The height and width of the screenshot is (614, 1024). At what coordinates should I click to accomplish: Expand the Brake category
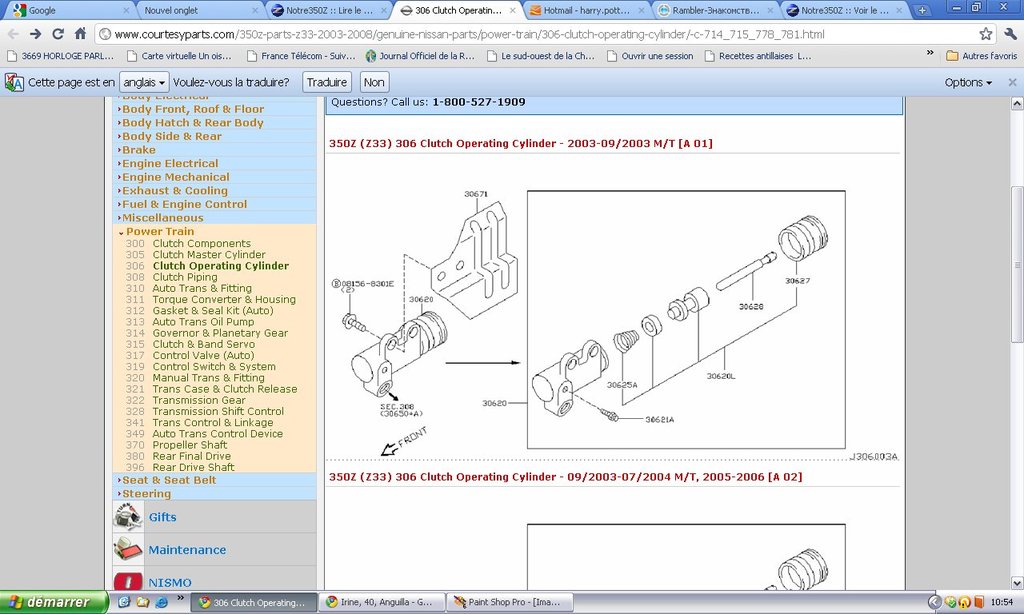tap(139, 150)
